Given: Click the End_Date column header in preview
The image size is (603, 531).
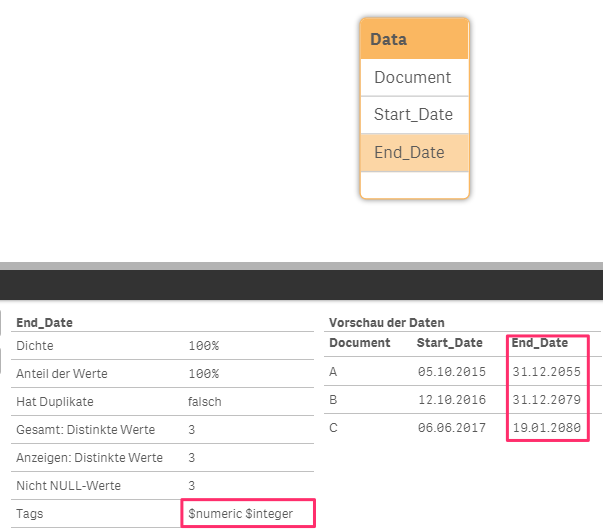Looking at the screenshot, I should pyautogui.click(x=540, y=343).
